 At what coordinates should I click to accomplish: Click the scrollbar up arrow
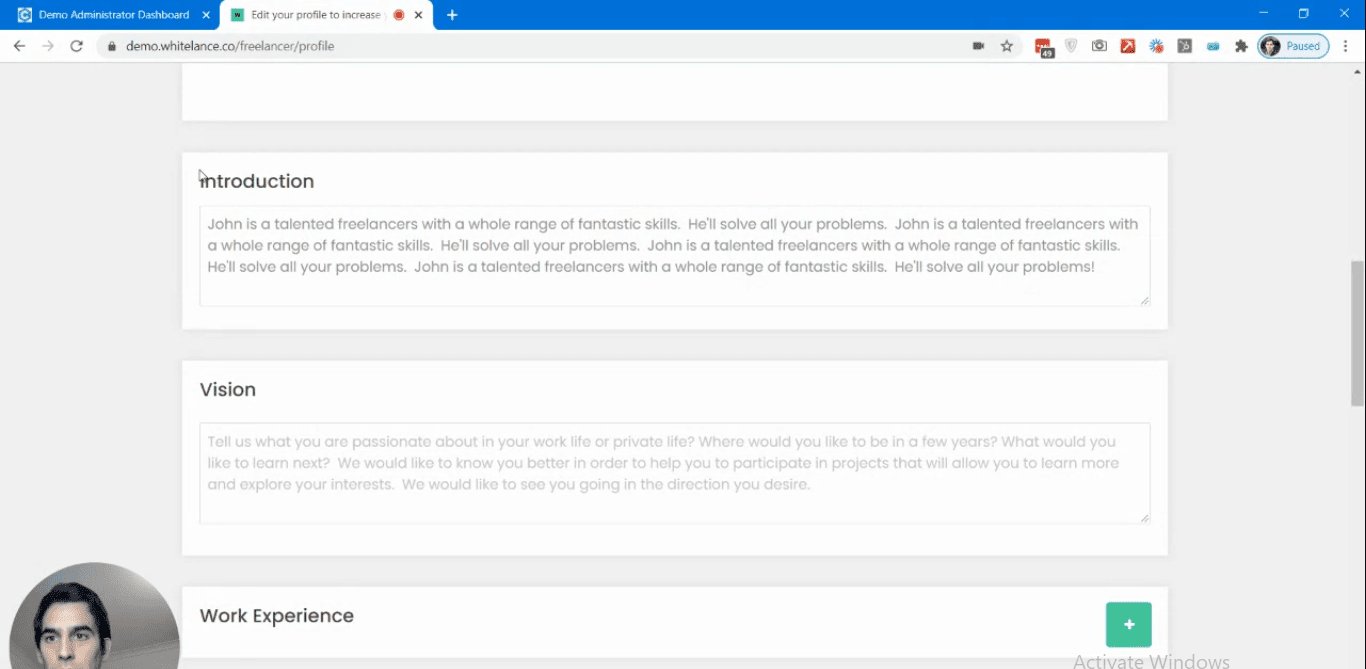(x=1357, y=71)
